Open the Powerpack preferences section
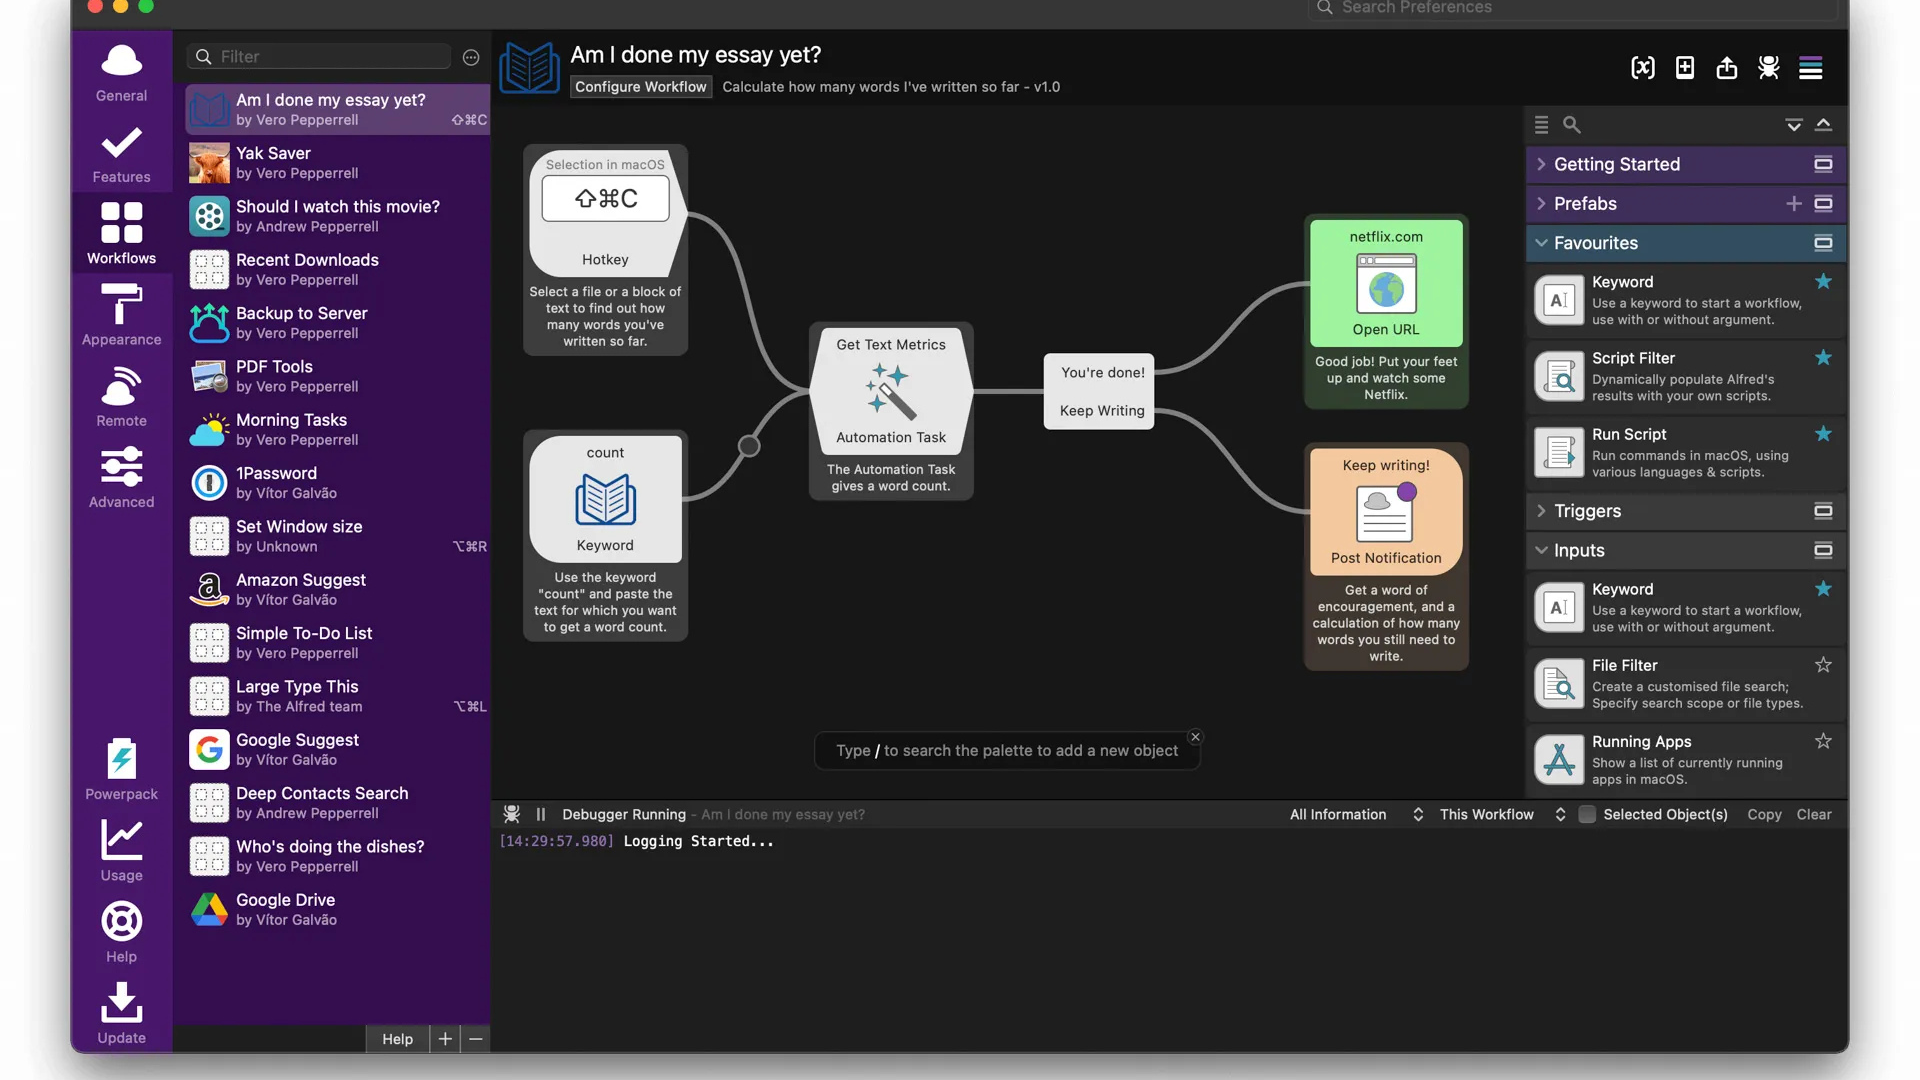The width and height of the screenshot is (1920, 1080). coord(121,769)
